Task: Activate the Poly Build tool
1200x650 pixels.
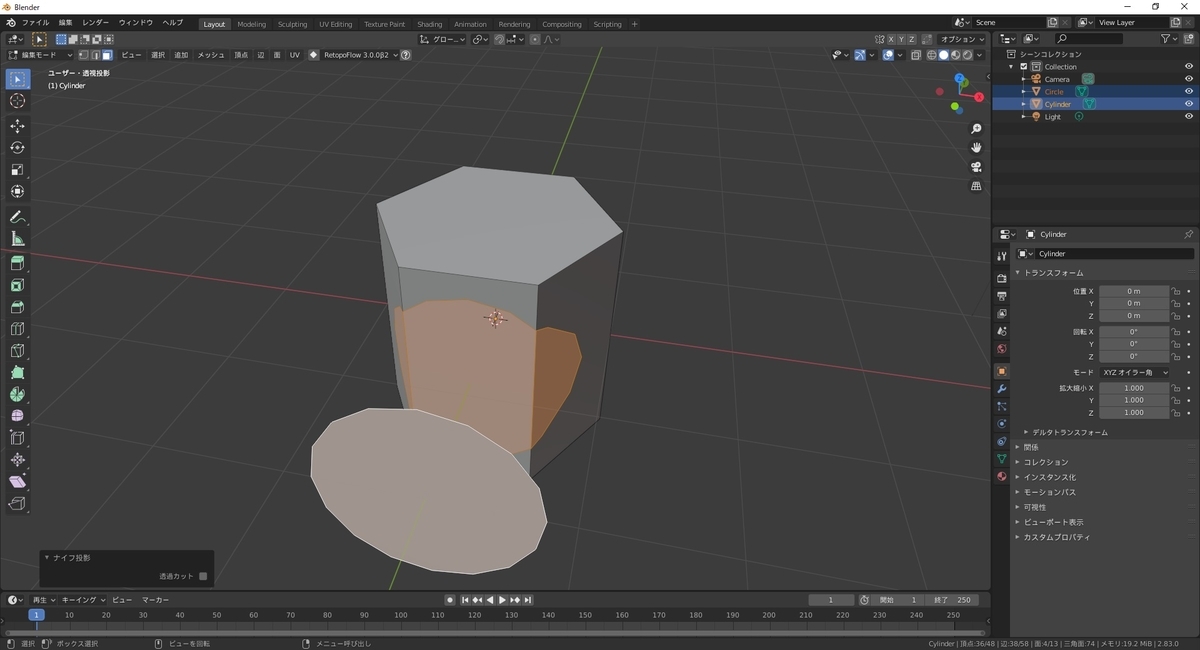Action: (17, 372)
